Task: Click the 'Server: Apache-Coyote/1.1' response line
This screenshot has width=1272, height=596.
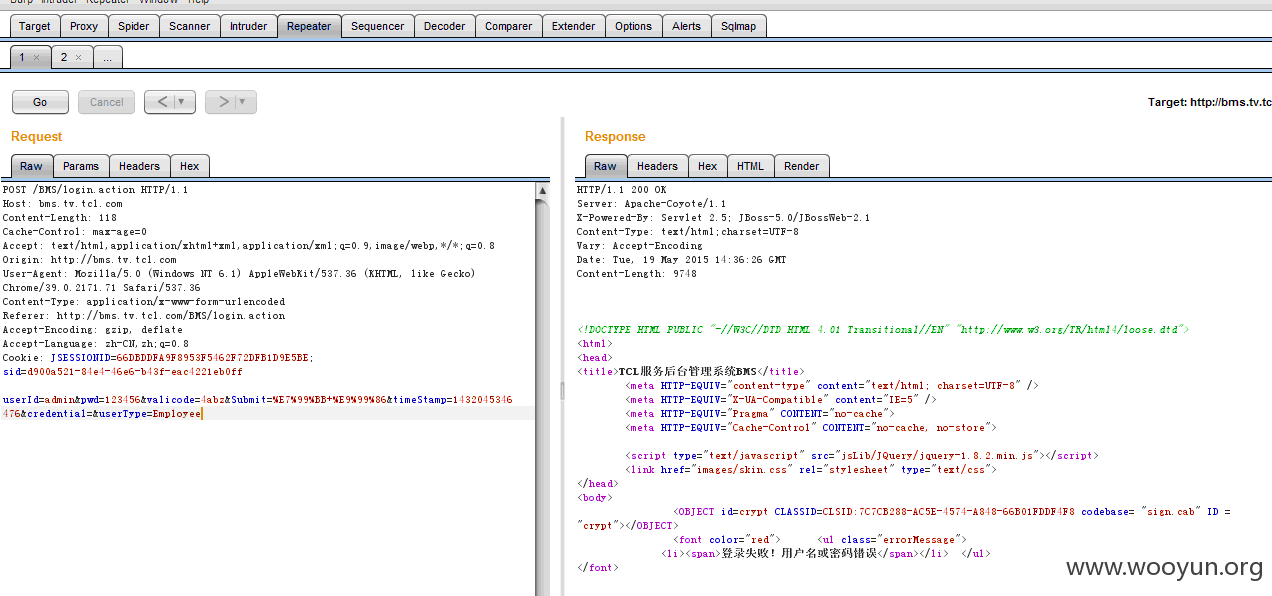Action: click(651, 203)
